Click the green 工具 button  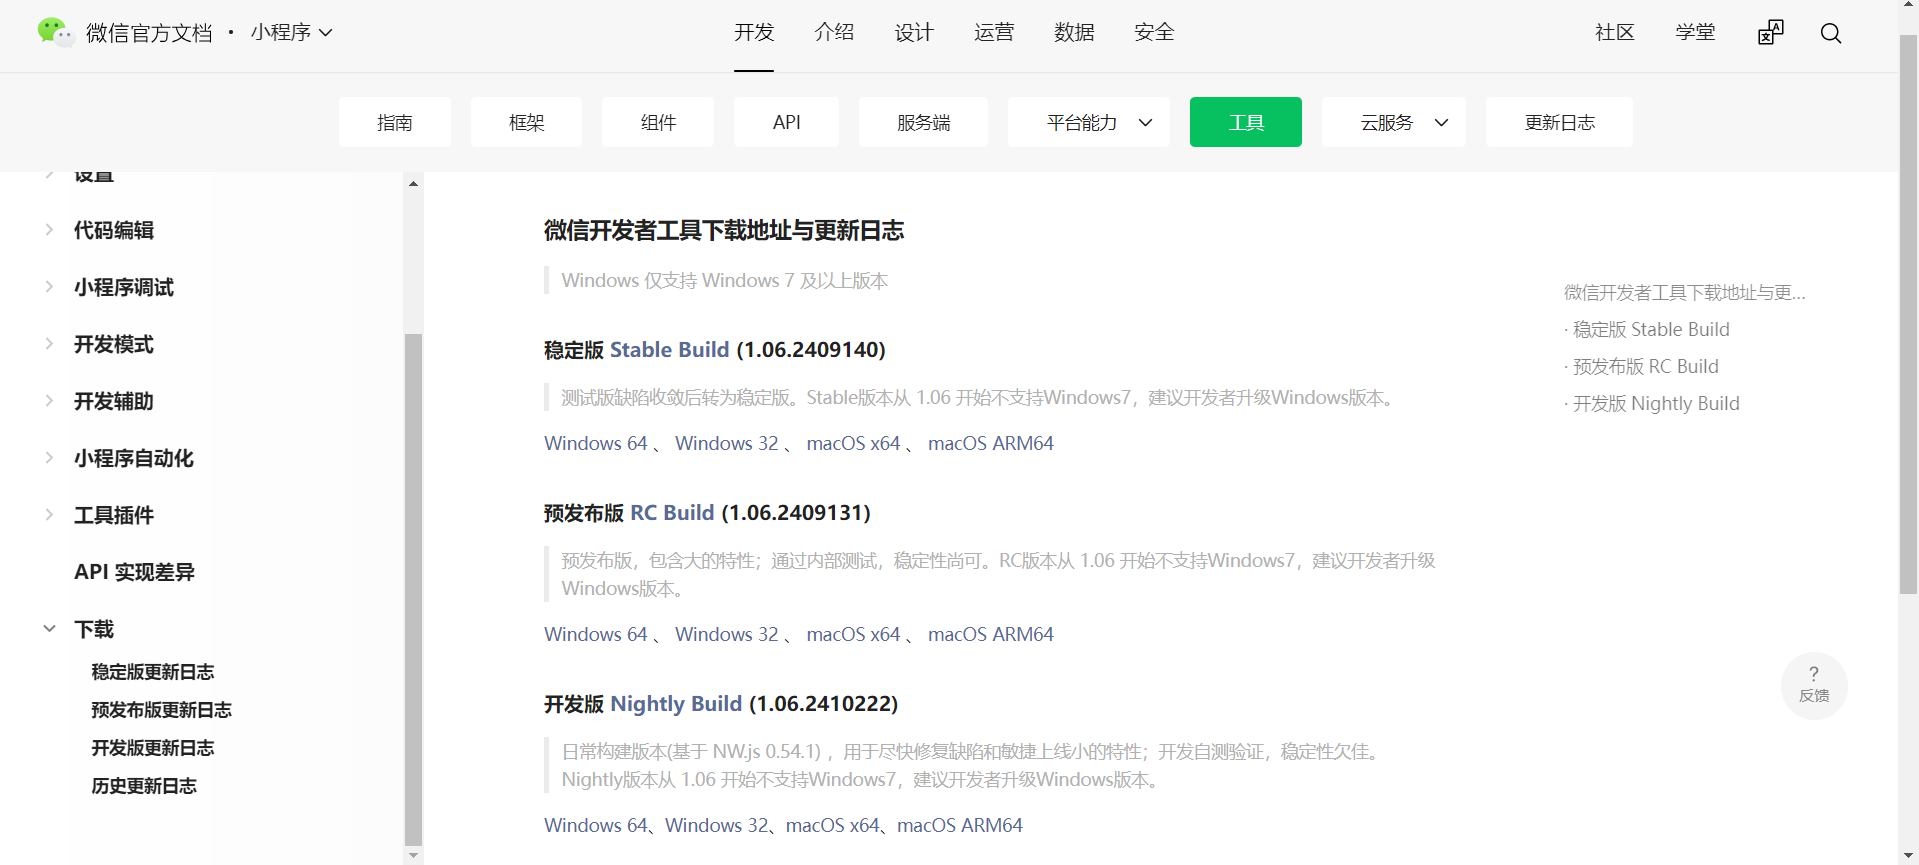[1246, 122]
